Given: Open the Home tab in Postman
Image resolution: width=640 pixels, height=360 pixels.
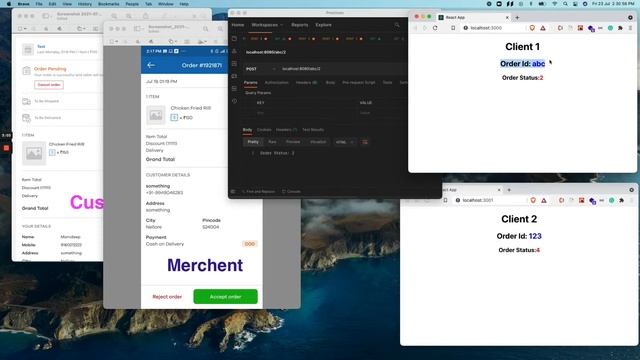Looking at the screenshot, I should point(238,25).
